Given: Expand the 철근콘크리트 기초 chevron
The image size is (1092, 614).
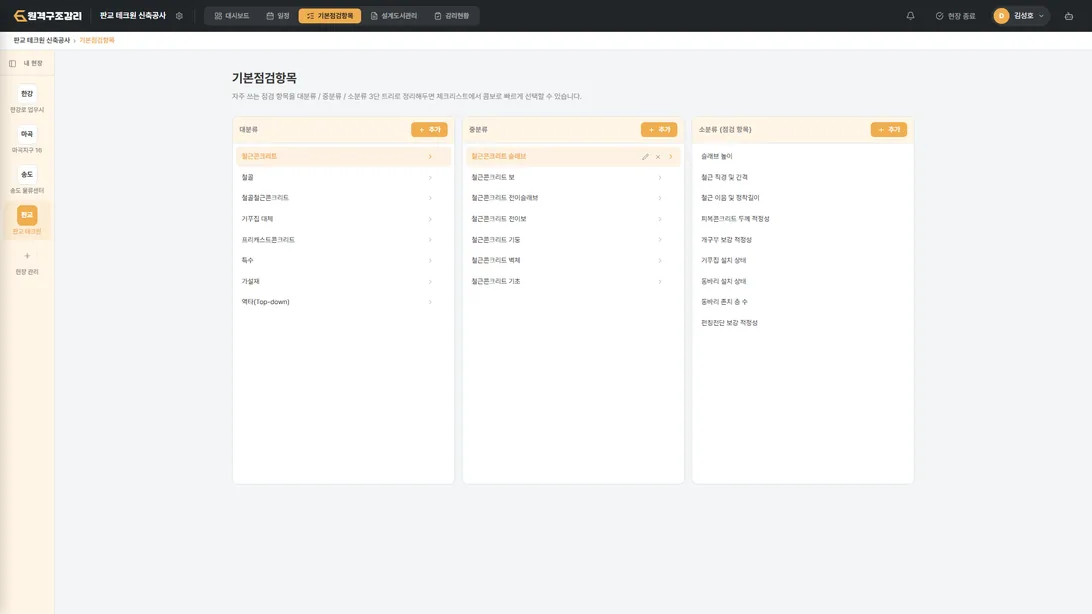Looking at the screenshot, I should (660, 281).
